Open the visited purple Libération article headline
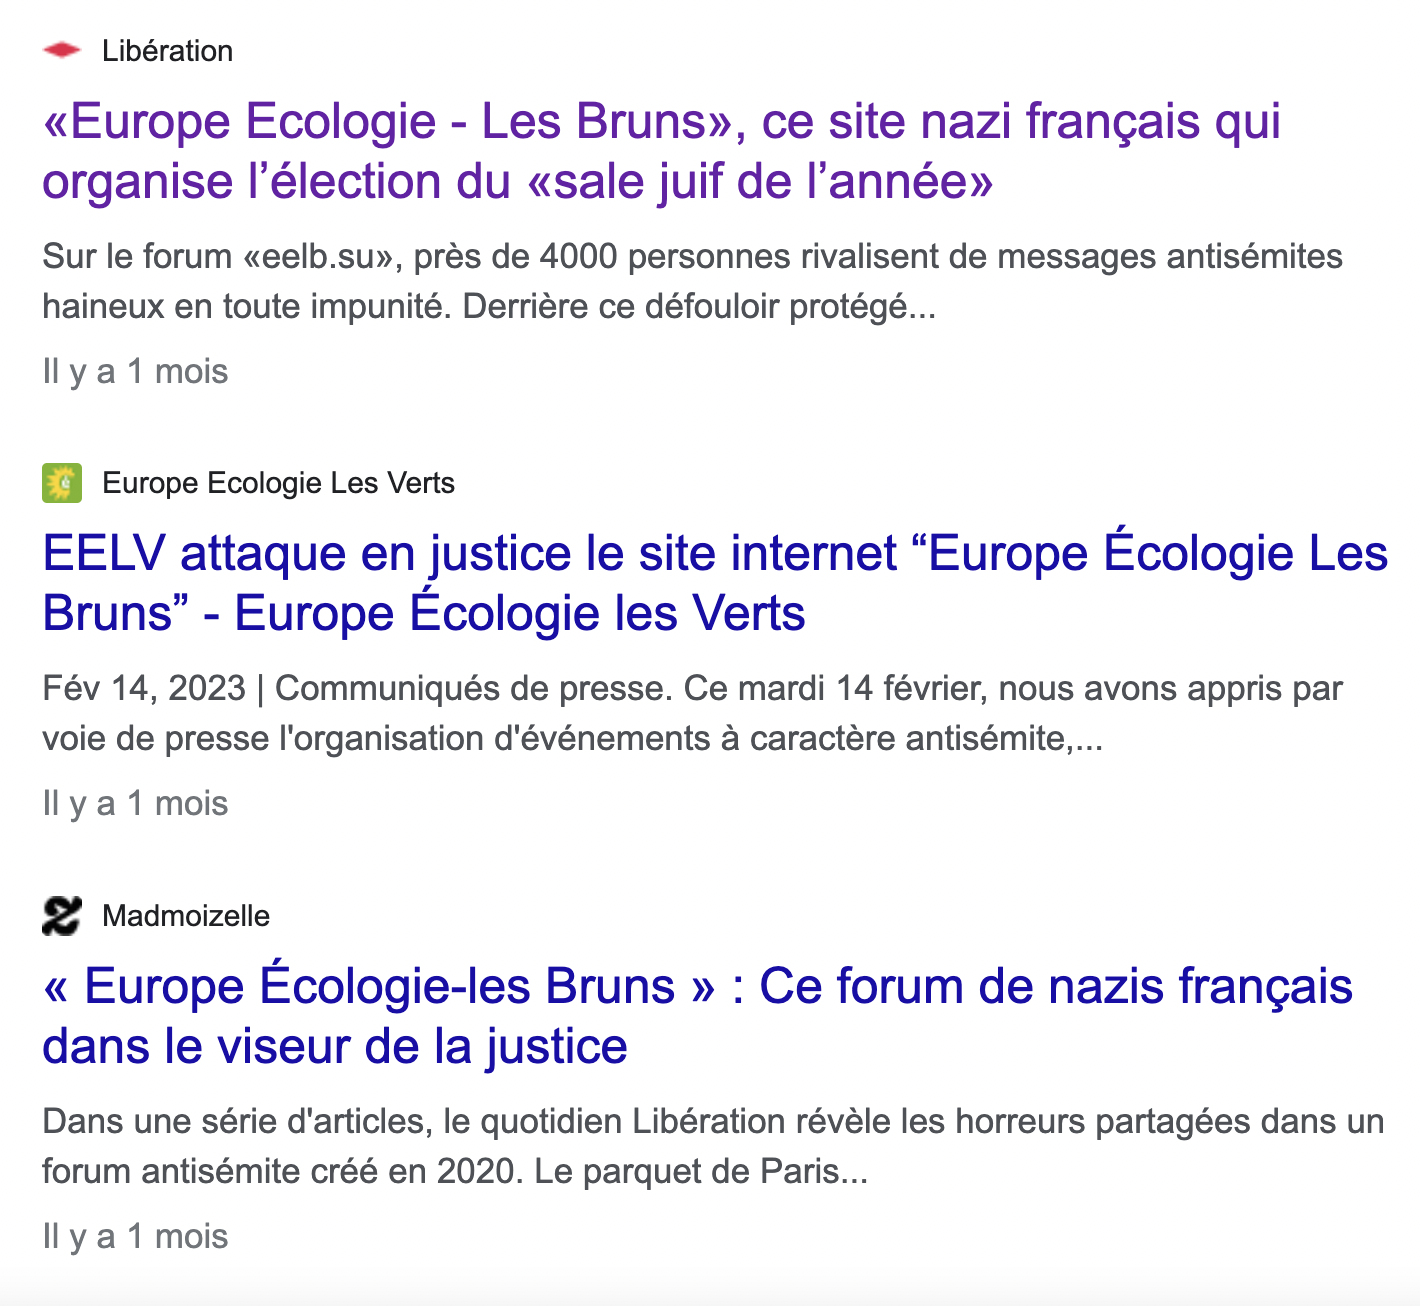1420x1306 pixels. point(661,151)
